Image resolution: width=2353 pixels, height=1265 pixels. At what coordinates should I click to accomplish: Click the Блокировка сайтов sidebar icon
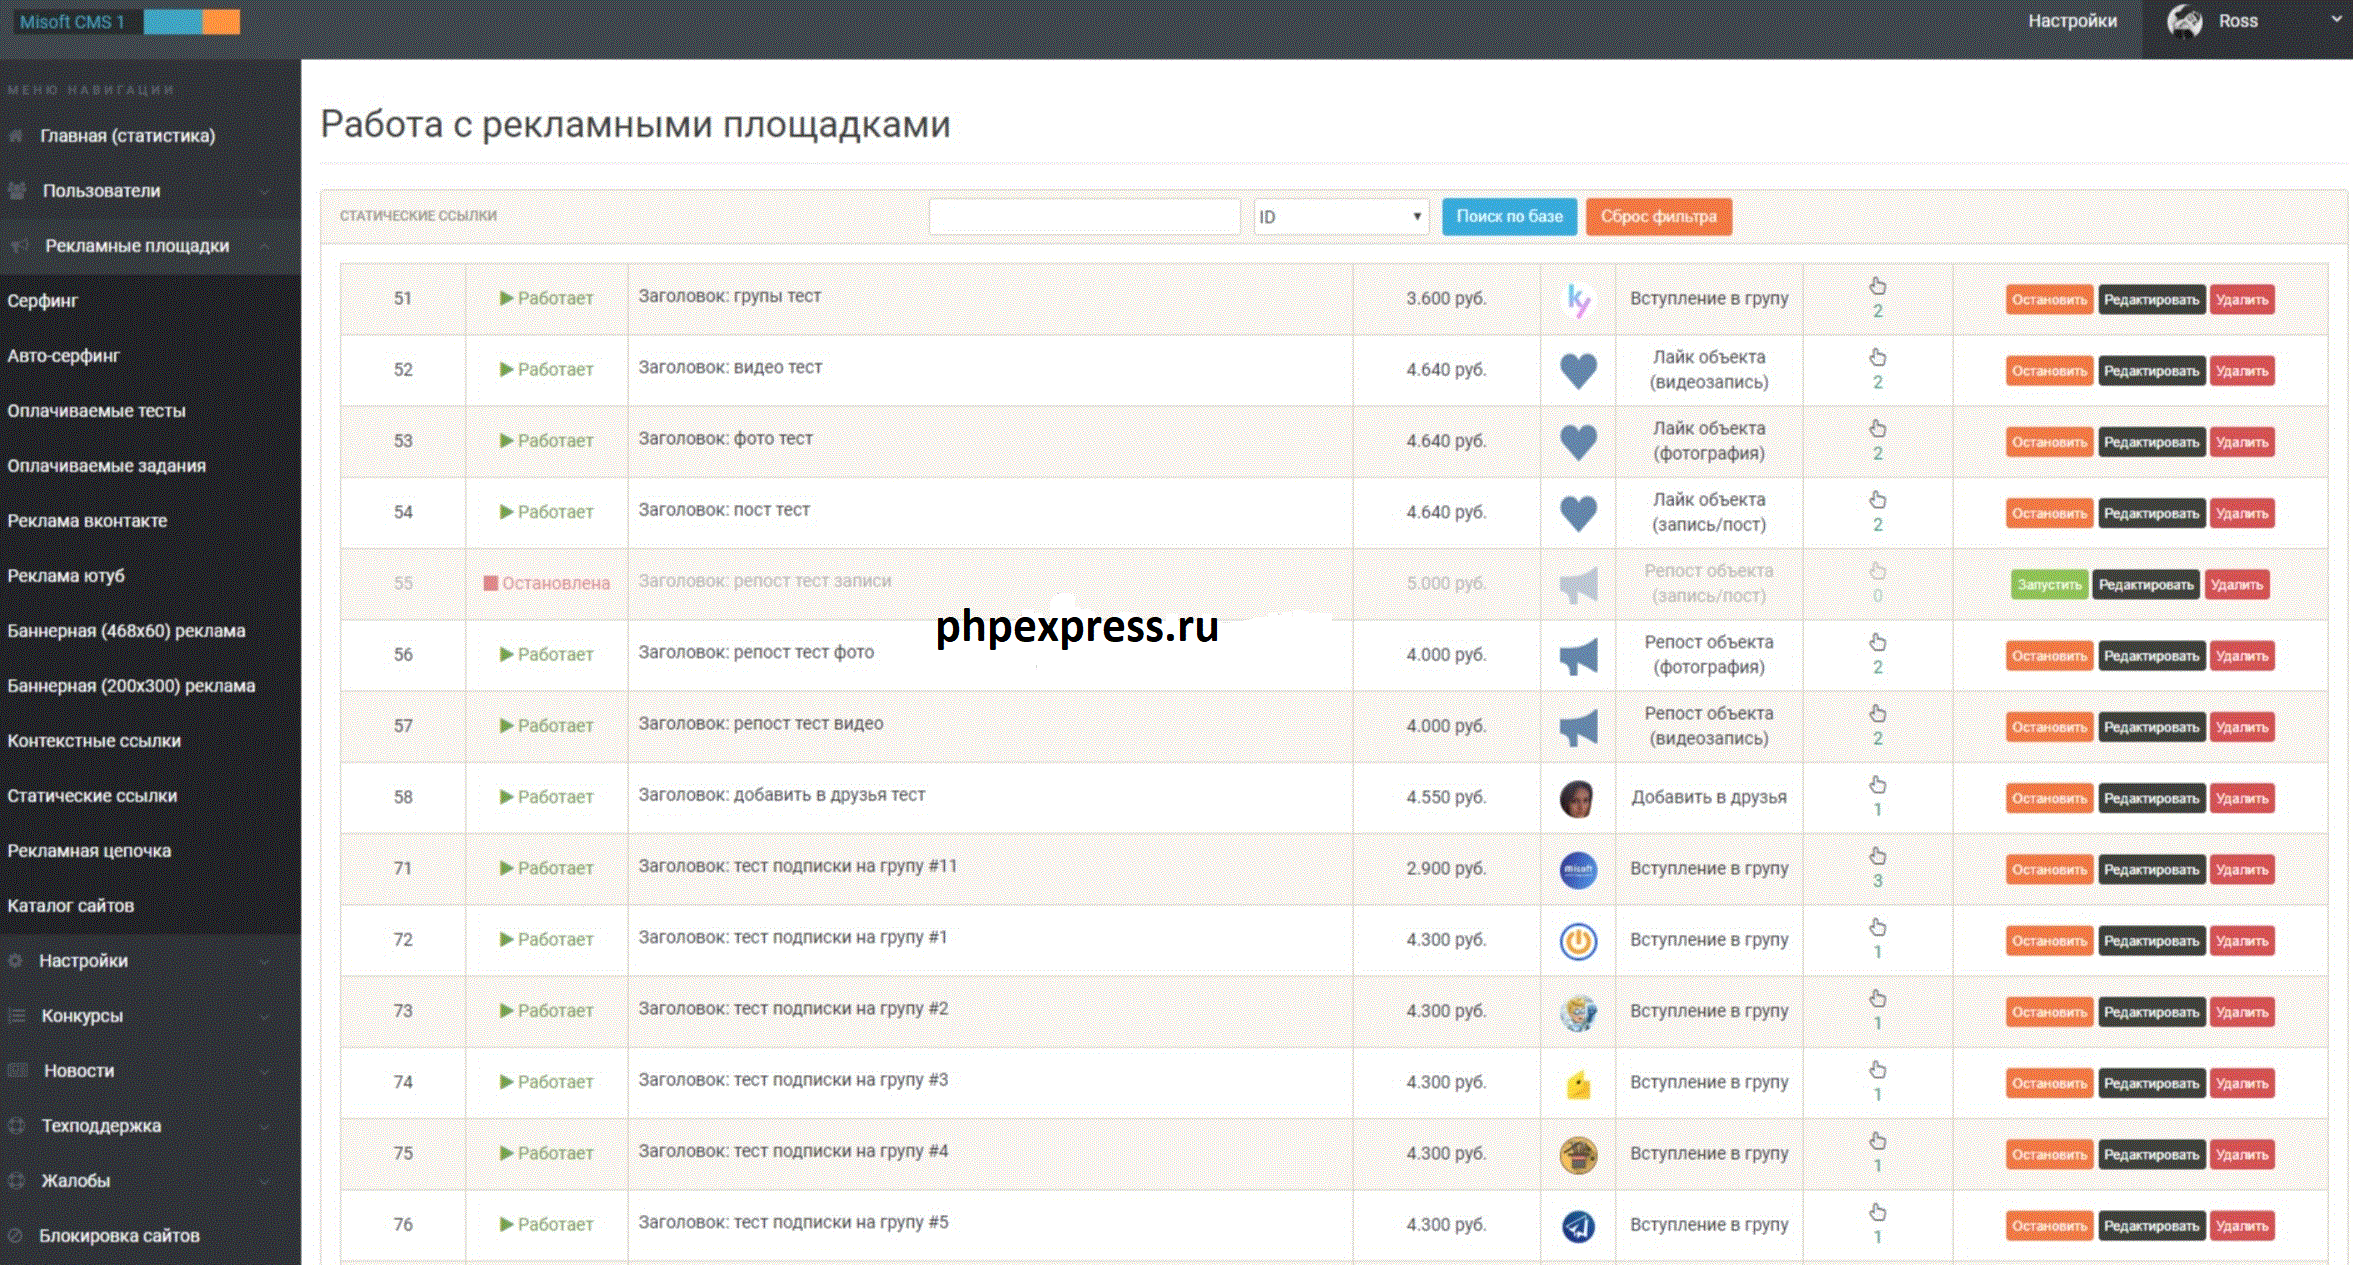point(15,1236)
